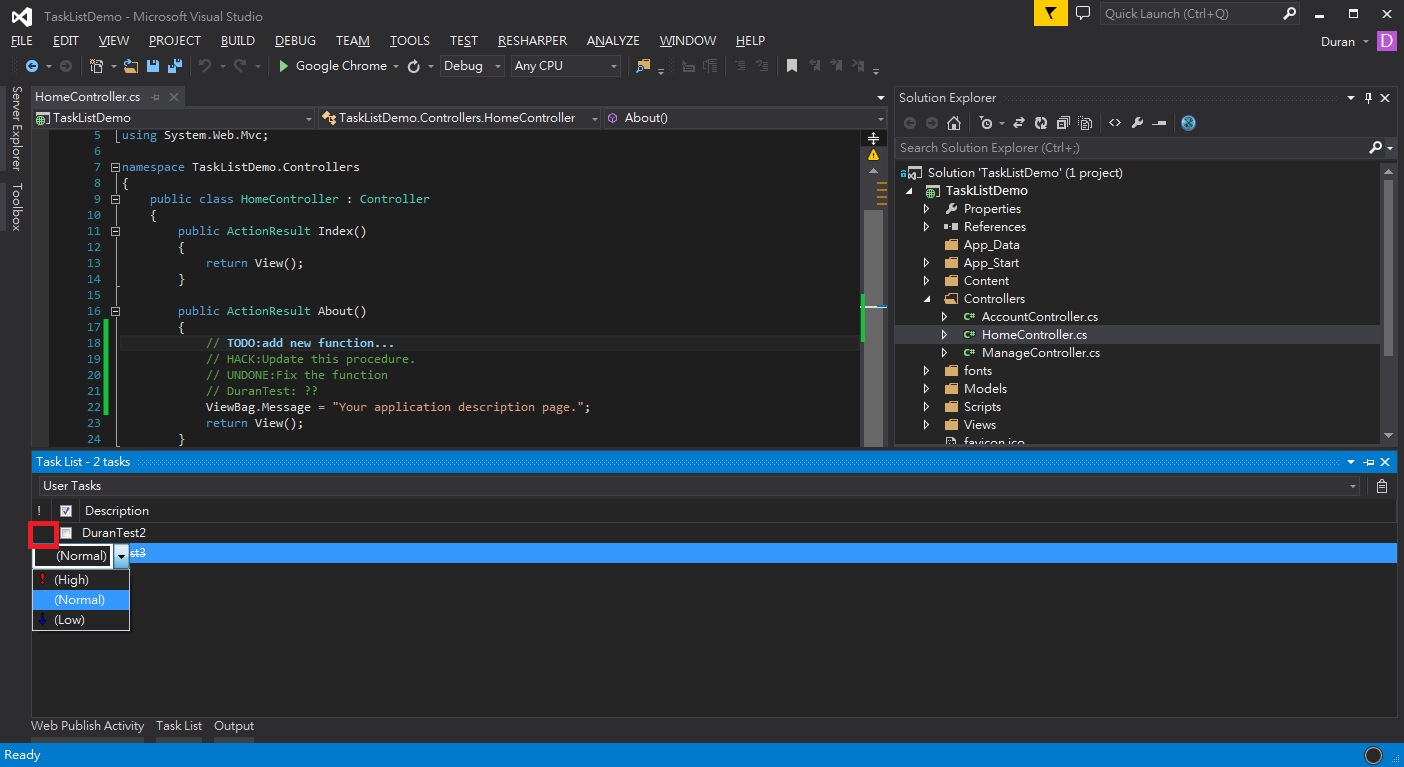Switch to the Output tab
This screenshot has width=1404, height=767.
coord(234,726)
